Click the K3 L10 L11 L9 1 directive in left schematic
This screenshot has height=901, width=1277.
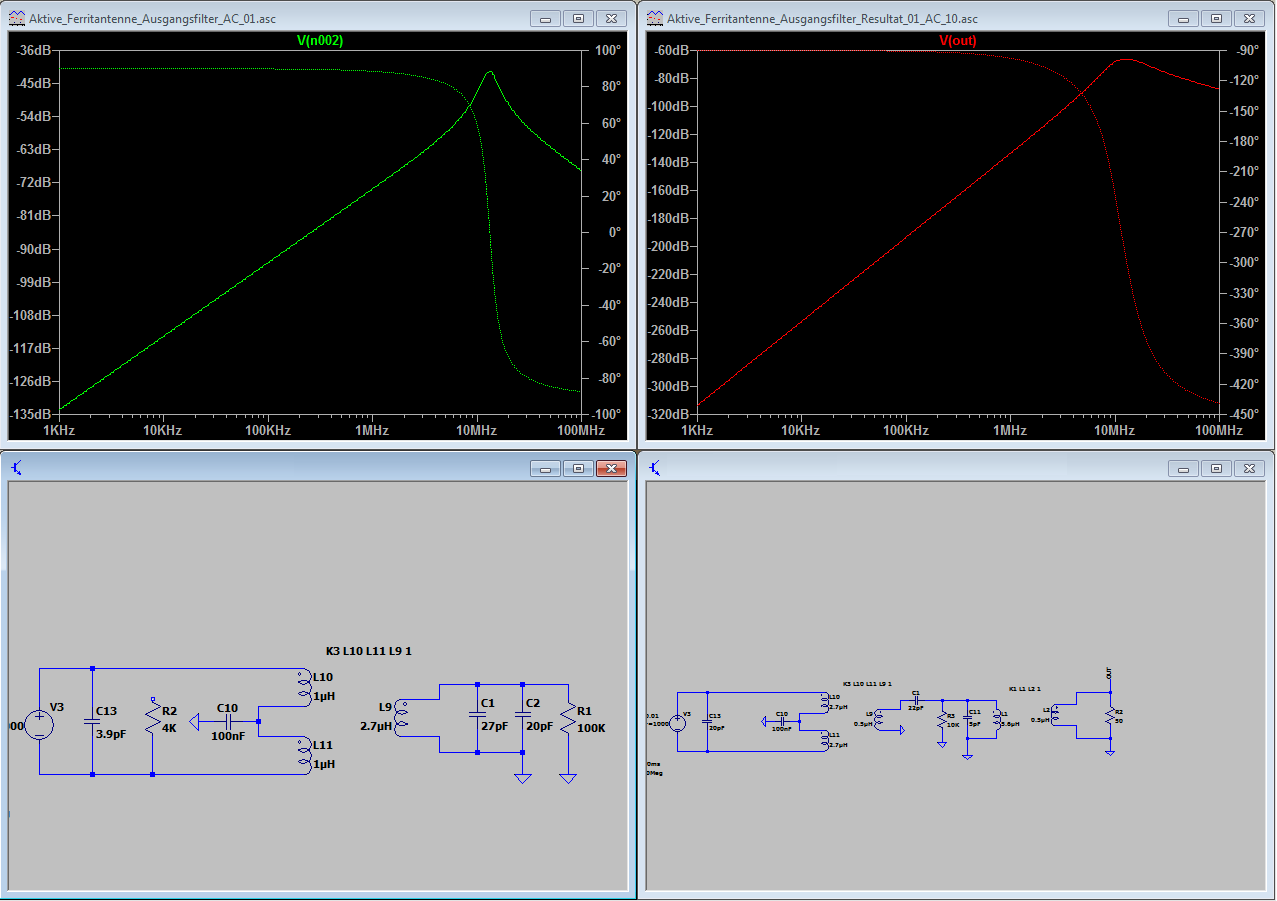[369, 651]
